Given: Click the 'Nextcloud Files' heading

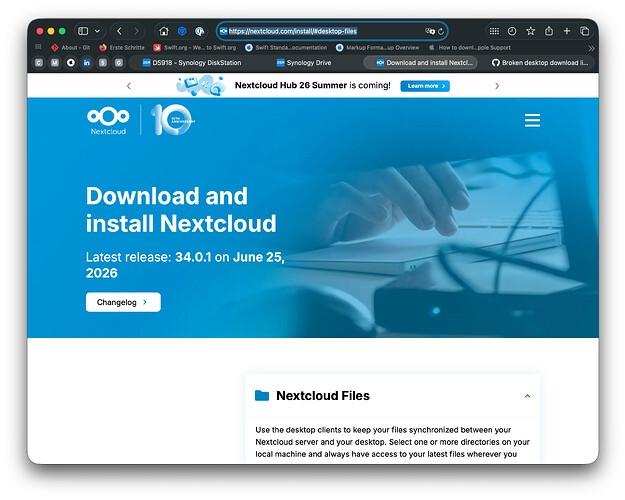Looking at the screenshot, I should coord(323,396).
